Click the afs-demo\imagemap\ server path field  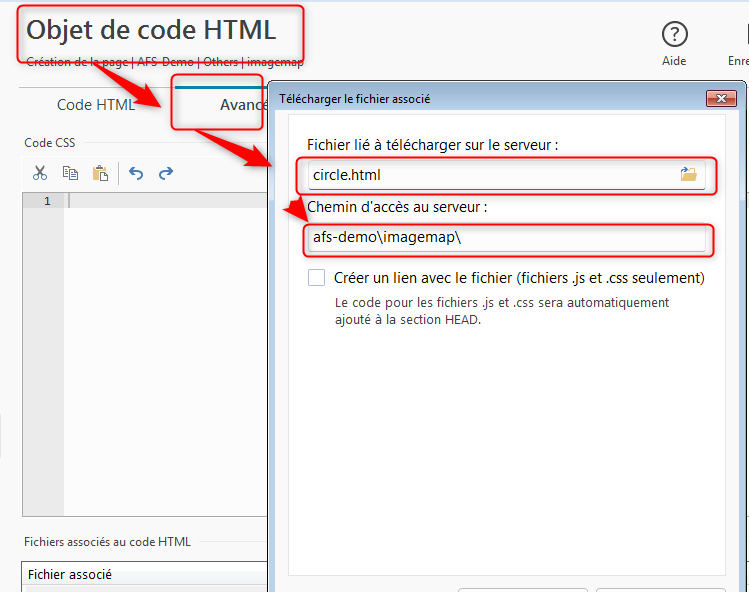(505, 239)
